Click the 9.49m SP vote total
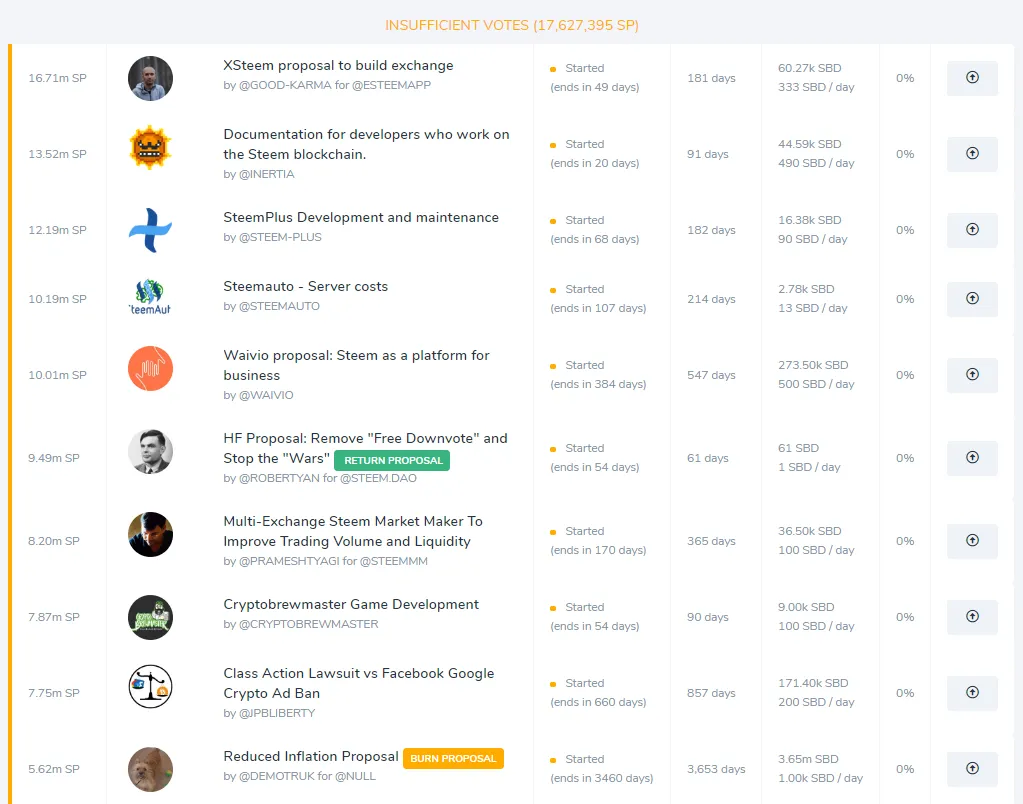1023x804 pixels. (x=53, y=458)
